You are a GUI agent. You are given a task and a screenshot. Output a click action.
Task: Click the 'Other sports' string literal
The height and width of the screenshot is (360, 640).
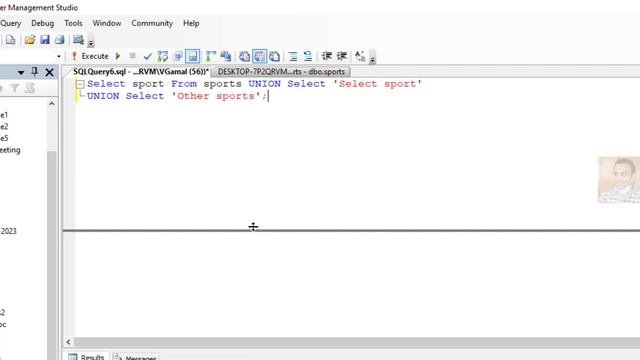coord(216,96)
